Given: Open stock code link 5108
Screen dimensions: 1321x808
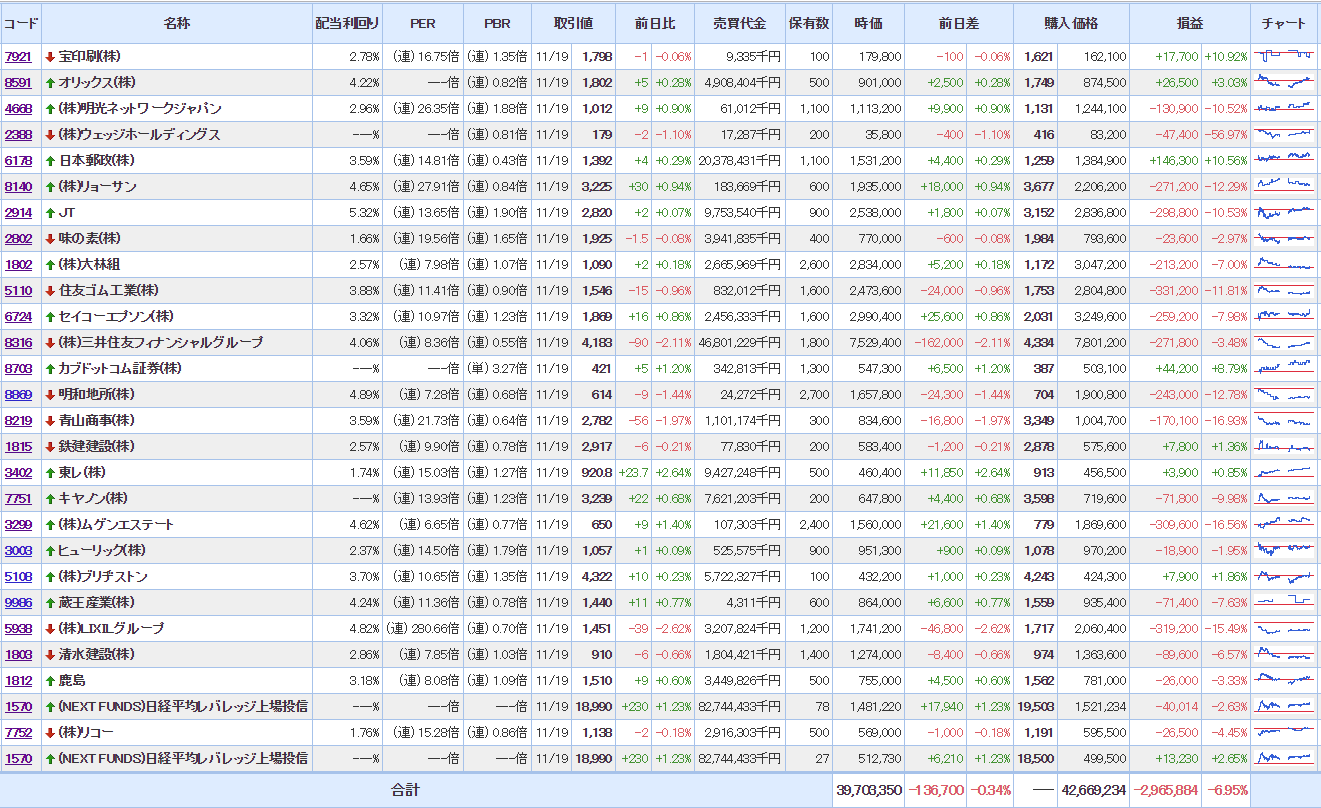Looking at the screenshot, I should (18, 577).
